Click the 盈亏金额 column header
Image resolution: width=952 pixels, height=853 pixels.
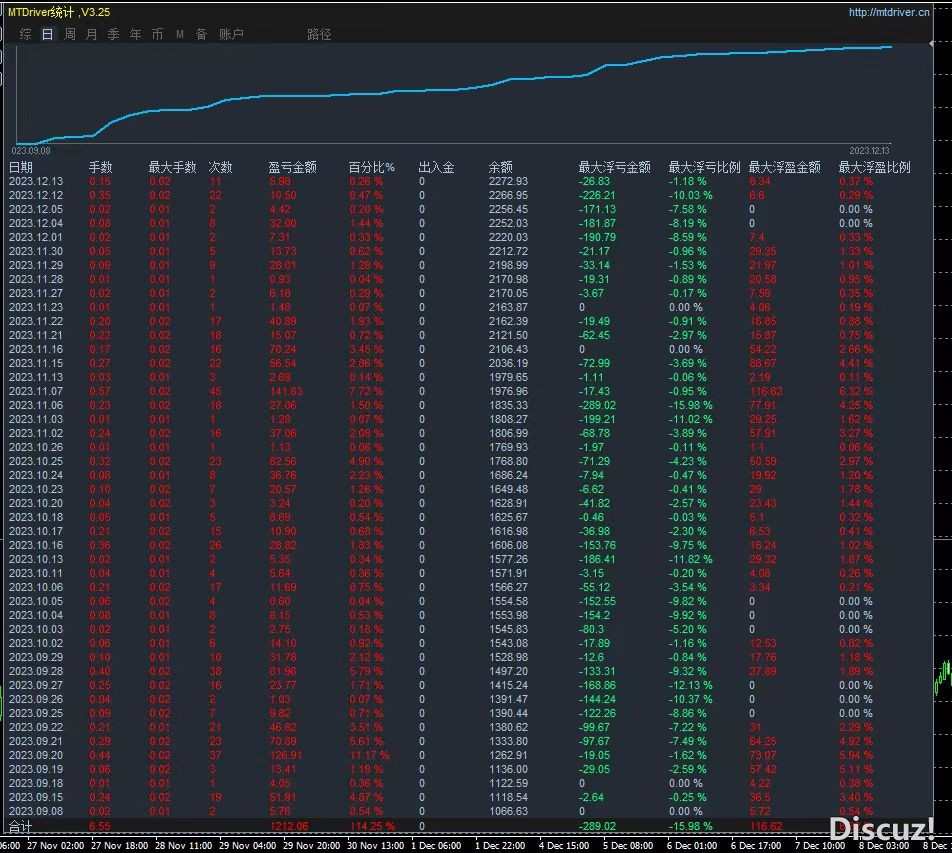tap(293, 167)
